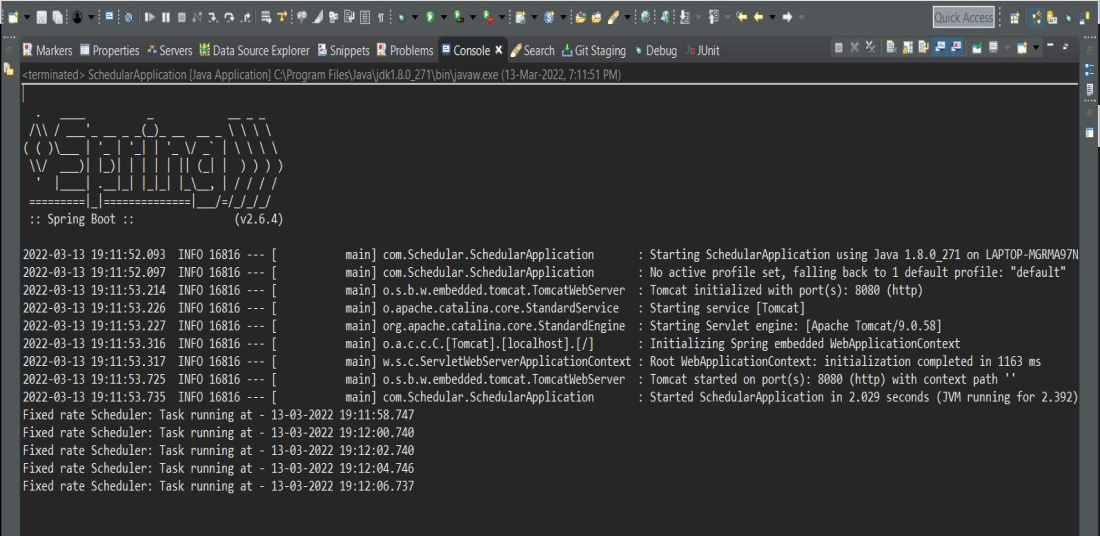Switch to the Properties tab
Image resolution: width=1100 pixels, height=536 pixels.
click(109, 51)
